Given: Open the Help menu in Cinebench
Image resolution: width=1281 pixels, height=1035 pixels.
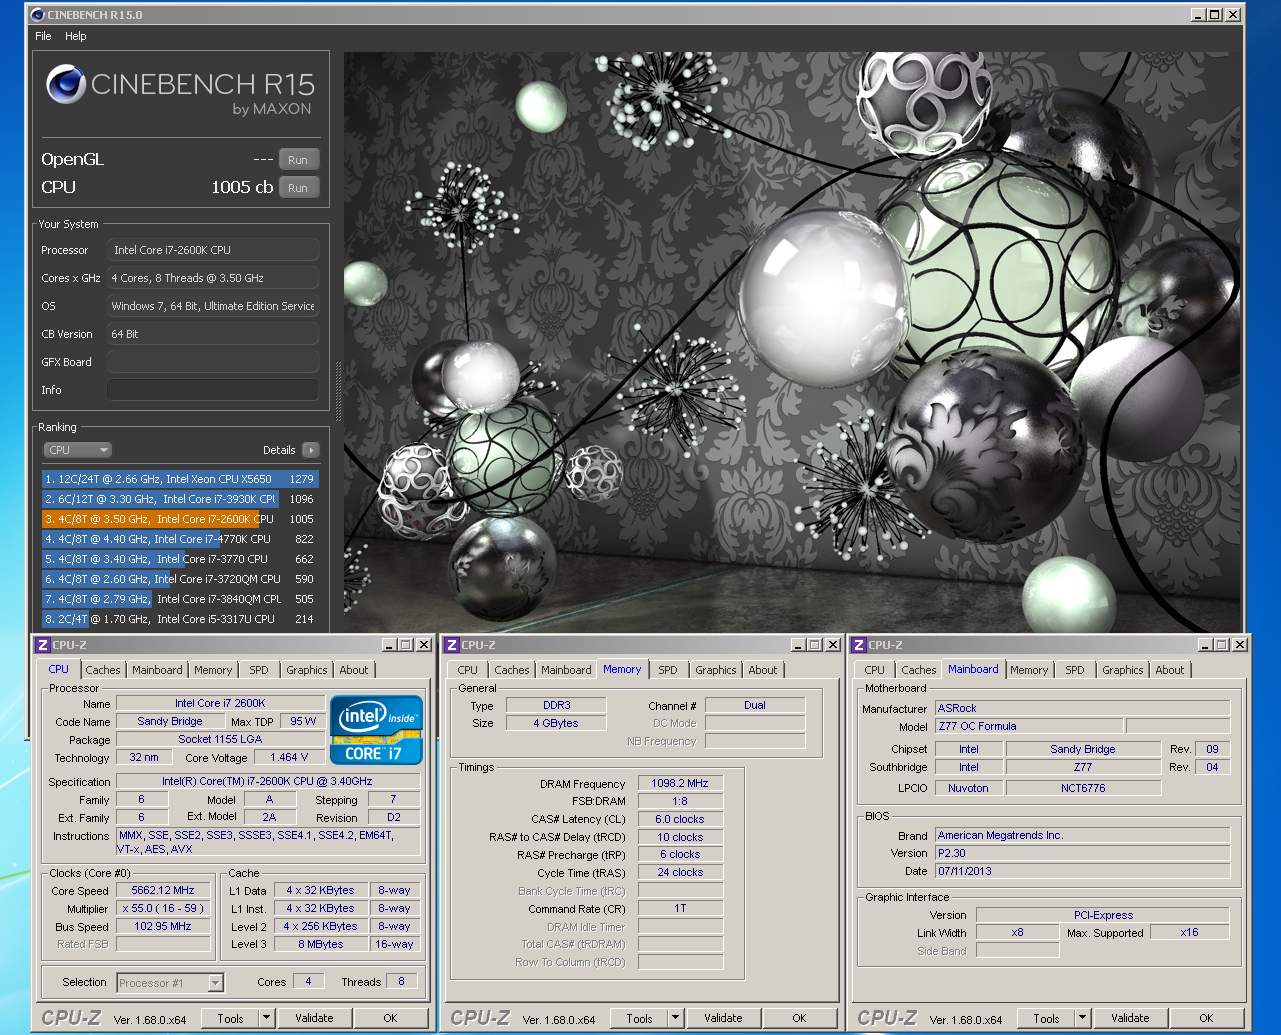Looking at the screenshot, I should [76, 36].
